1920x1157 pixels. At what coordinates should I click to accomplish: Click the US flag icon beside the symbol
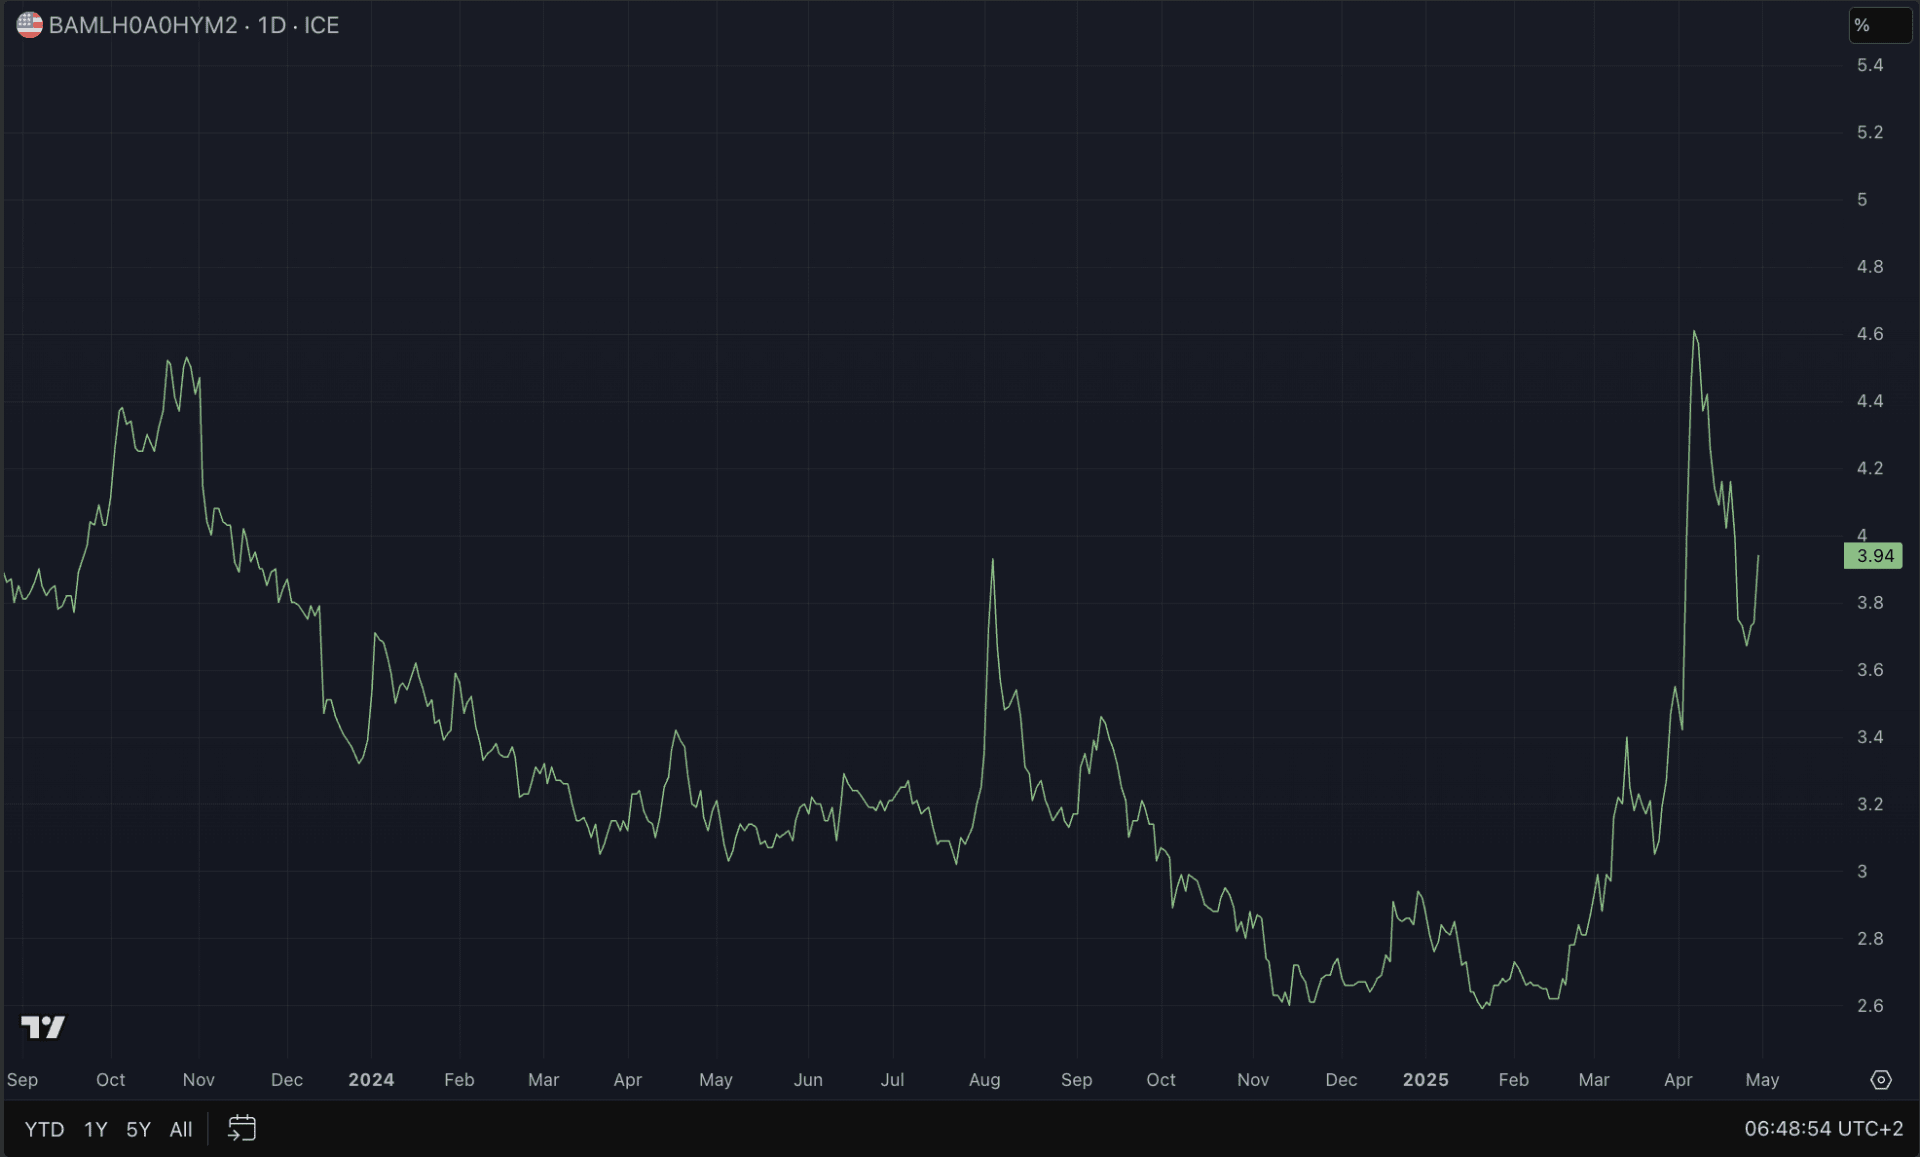[x=29, y=25]
